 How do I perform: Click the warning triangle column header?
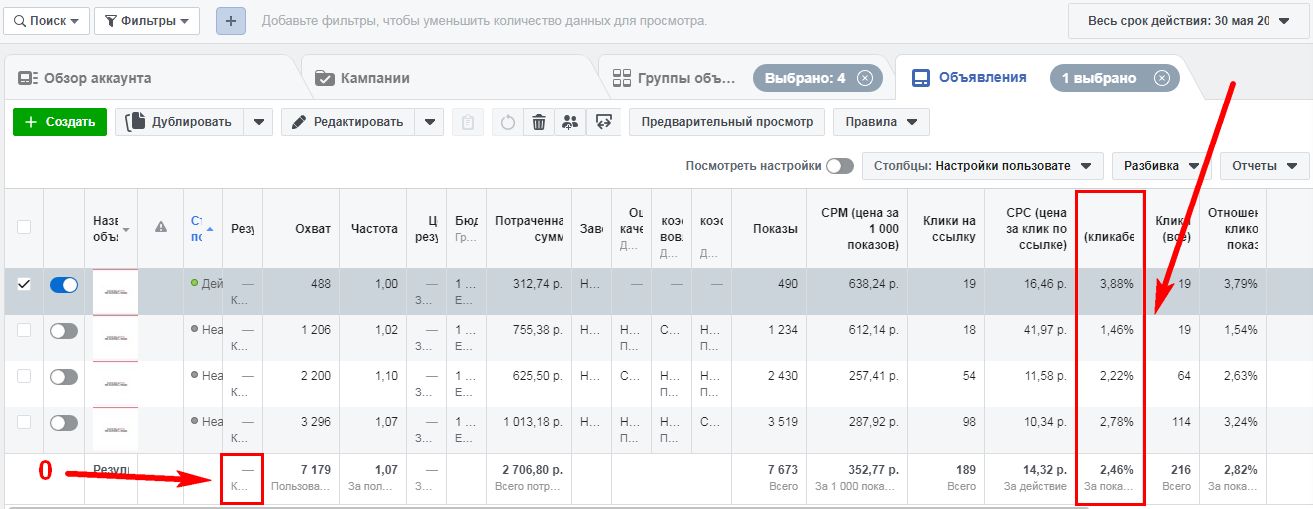tap(161, 227)
